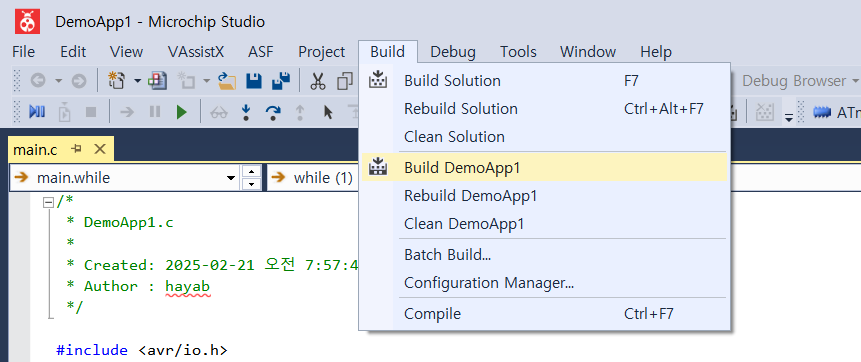Click the New Project icon
861x362 pixels.
pos(117,81)
